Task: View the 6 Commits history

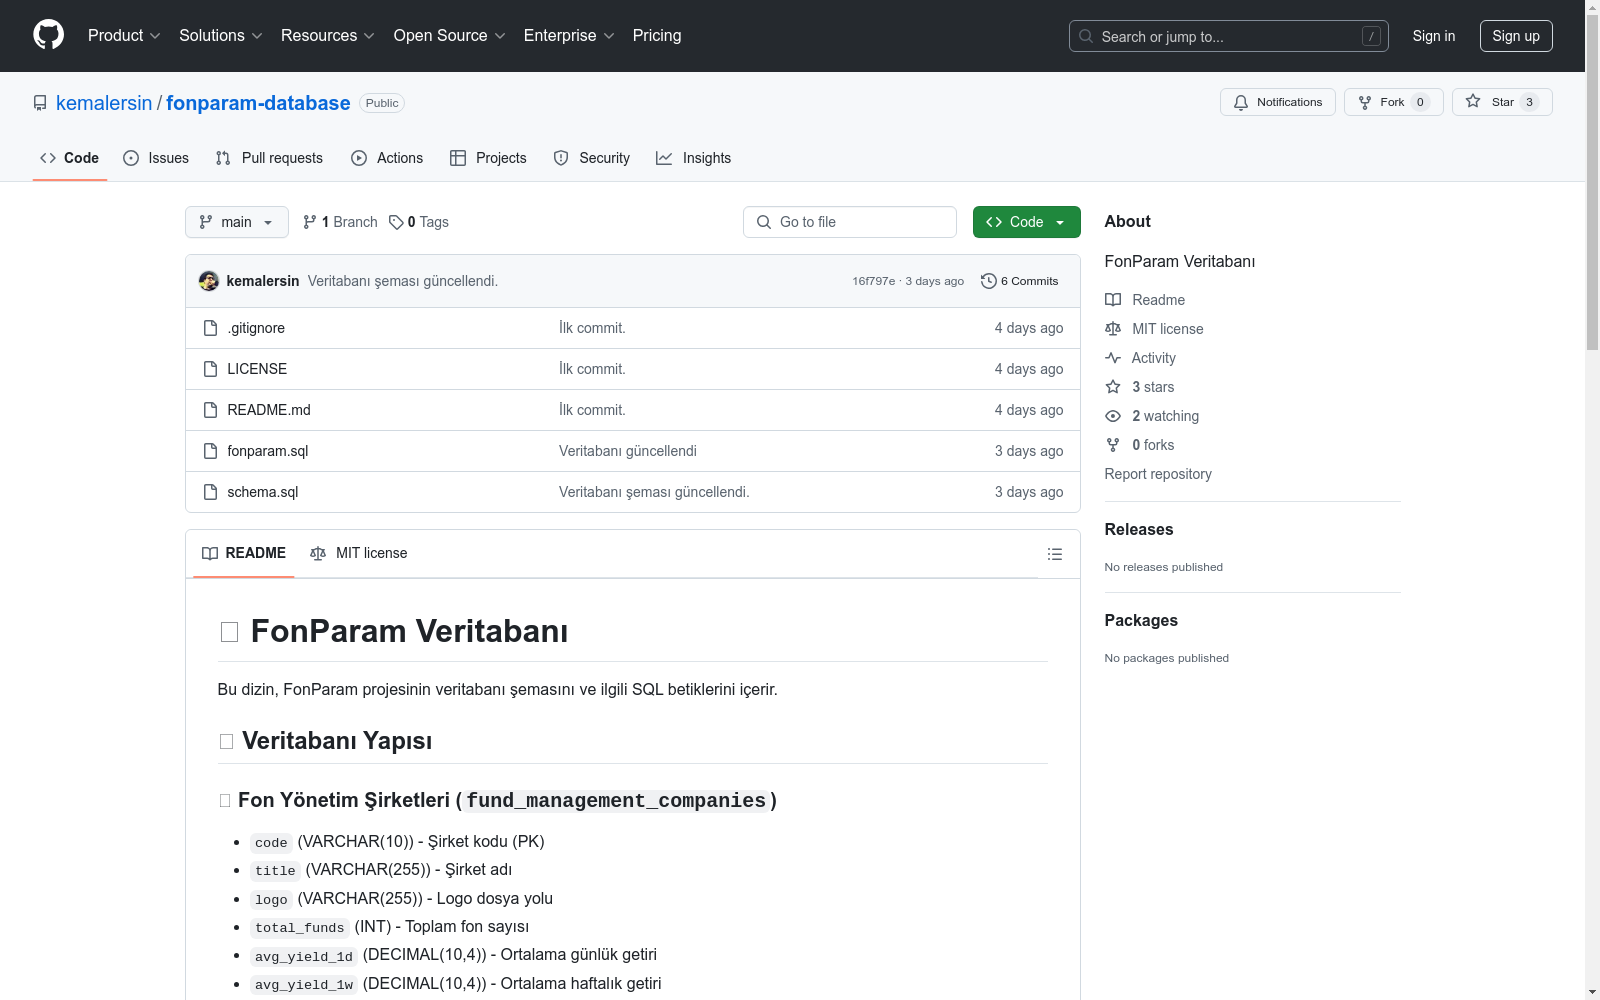Action: 1020,281
